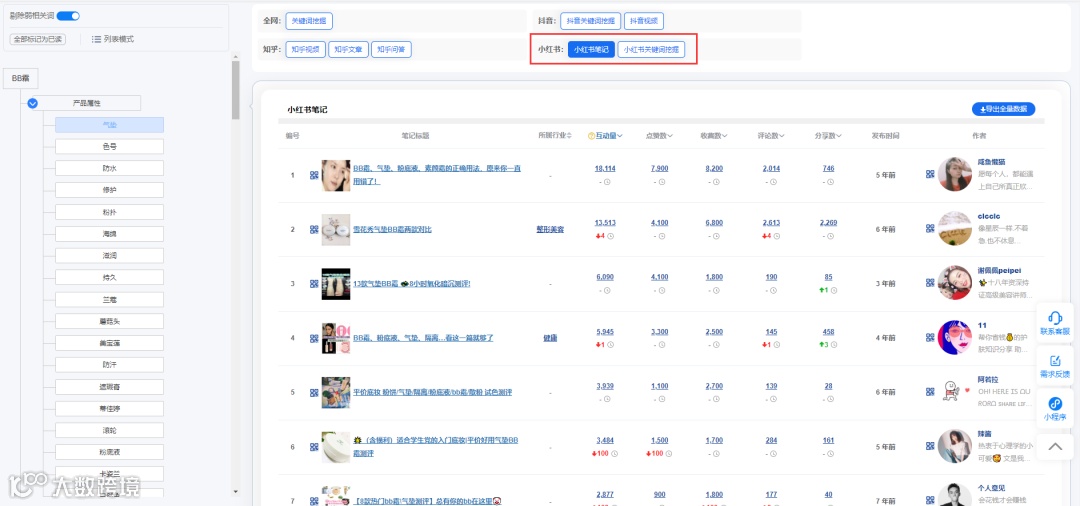Screen dimensions: 1080x506
Task: Sort by 所属行业 column
Action: [555, 136]
